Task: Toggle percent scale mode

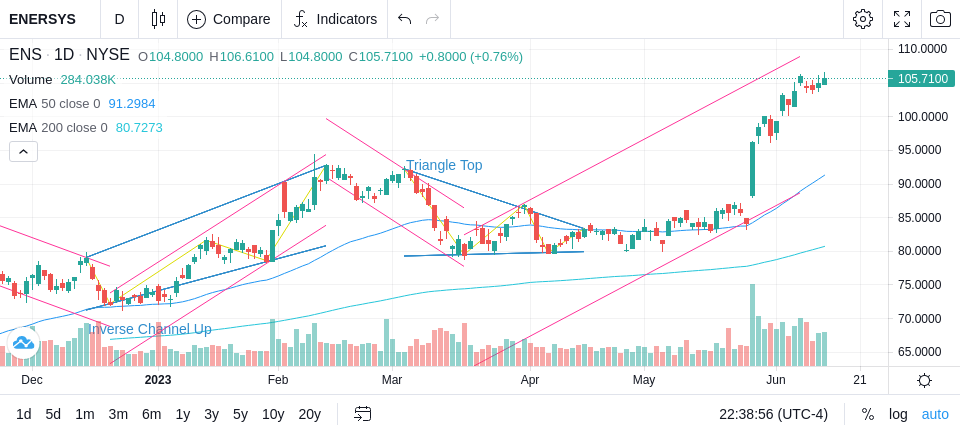Action: pos(868,415)
